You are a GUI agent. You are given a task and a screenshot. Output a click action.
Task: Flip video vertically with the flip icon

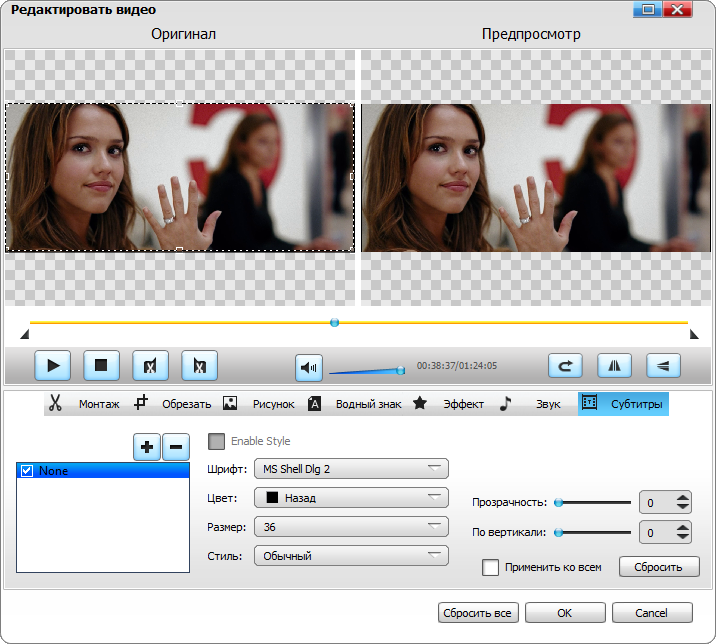(663, 365)
